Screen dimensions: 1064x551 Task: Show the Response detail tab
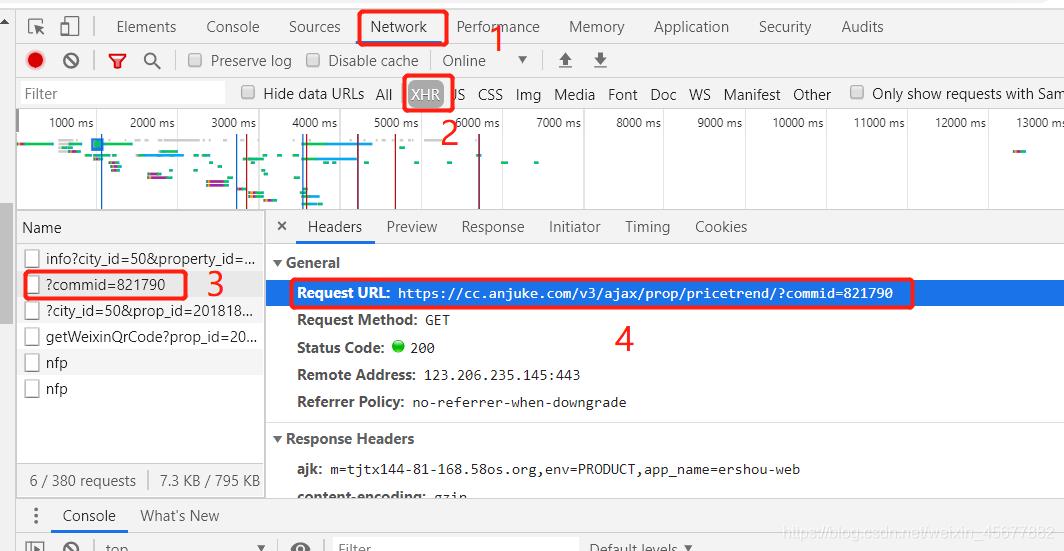[x=493, y=227]
